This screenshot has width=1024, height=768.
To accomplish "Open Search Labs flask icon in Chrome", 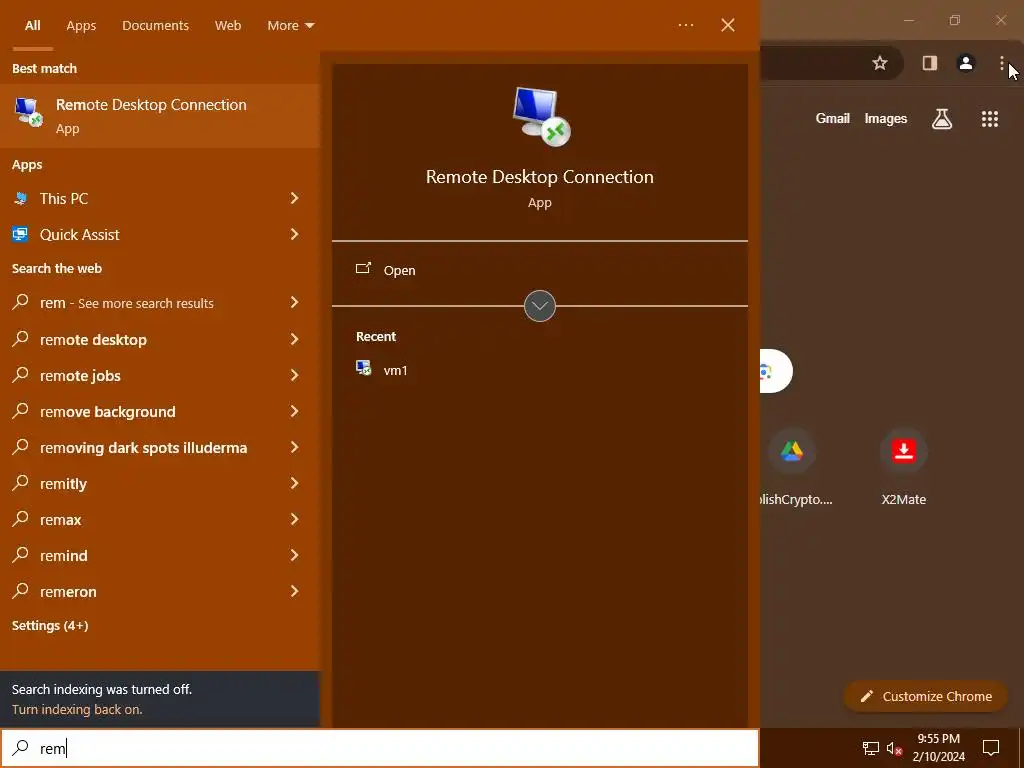I will tap(941, 119).
